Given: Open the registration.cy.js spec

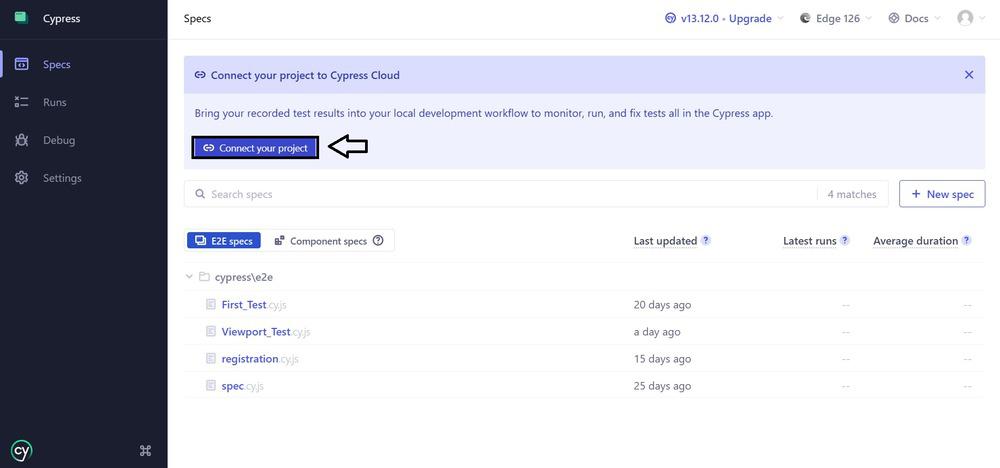Looking at the screenshot, I should (260, 359).
